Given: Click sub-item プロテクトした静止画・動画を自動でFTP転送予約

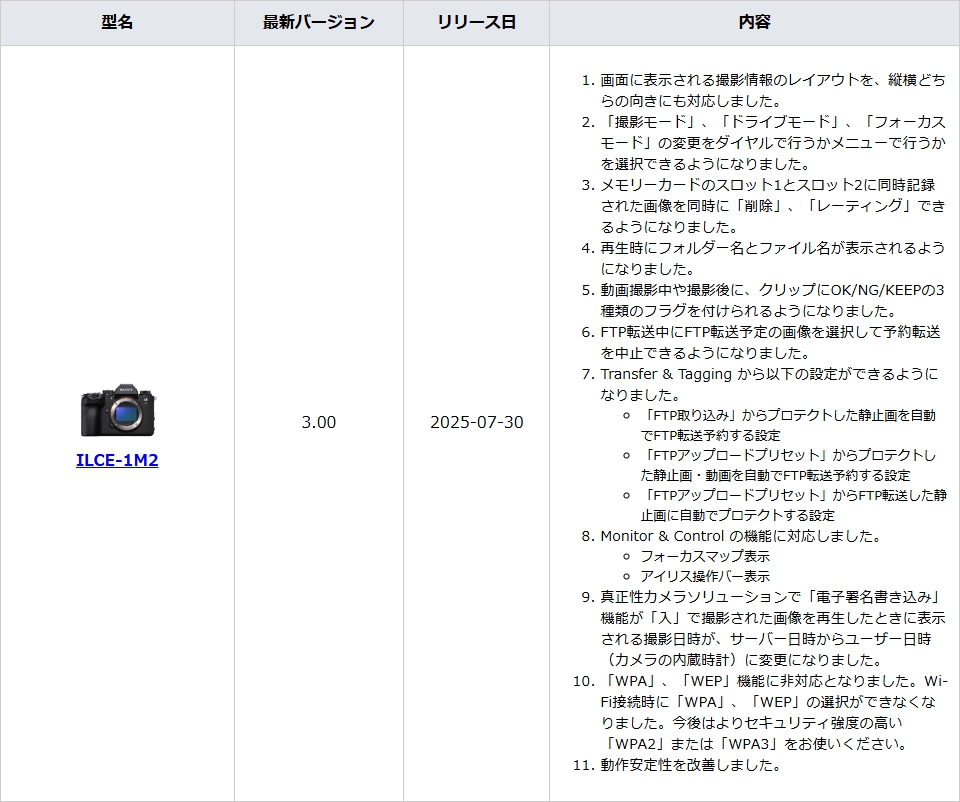Looking at the screenshot, I should (788, 465).
